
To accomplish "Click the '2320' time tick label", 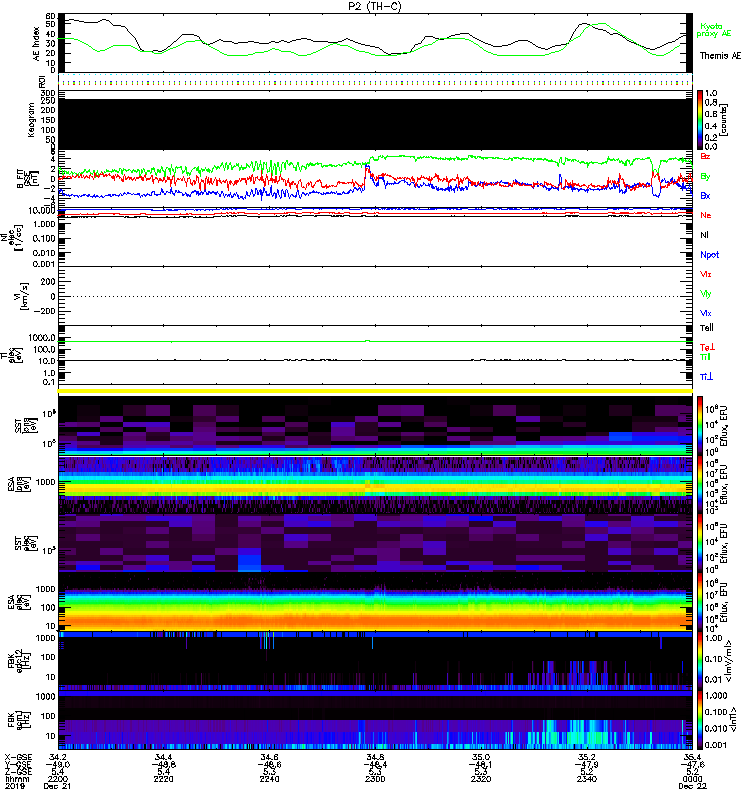I will [481, 779].
